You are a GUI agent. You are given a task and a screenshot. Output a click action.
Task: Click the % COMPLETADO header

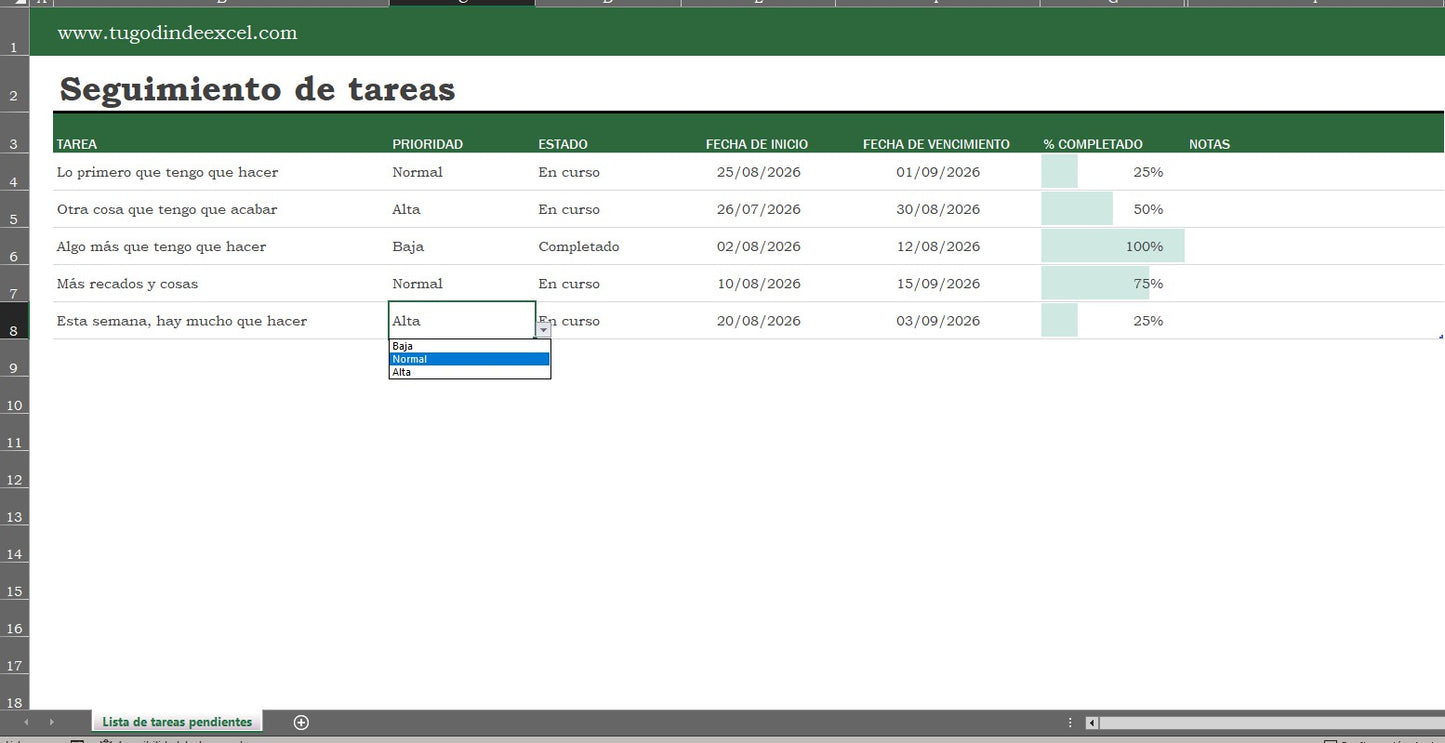point(1093,144)
